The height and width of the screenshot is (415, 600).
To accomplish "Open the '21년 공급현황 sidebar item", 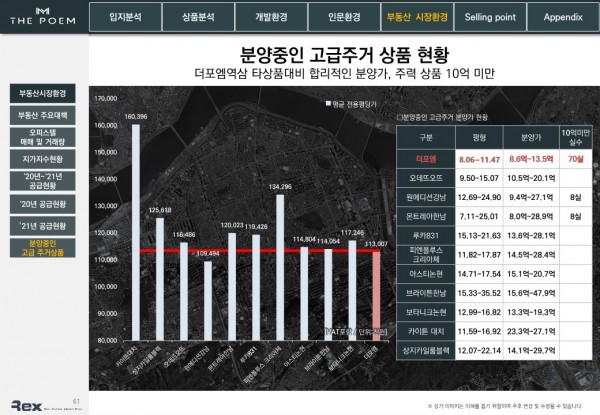I will (43, 225).
